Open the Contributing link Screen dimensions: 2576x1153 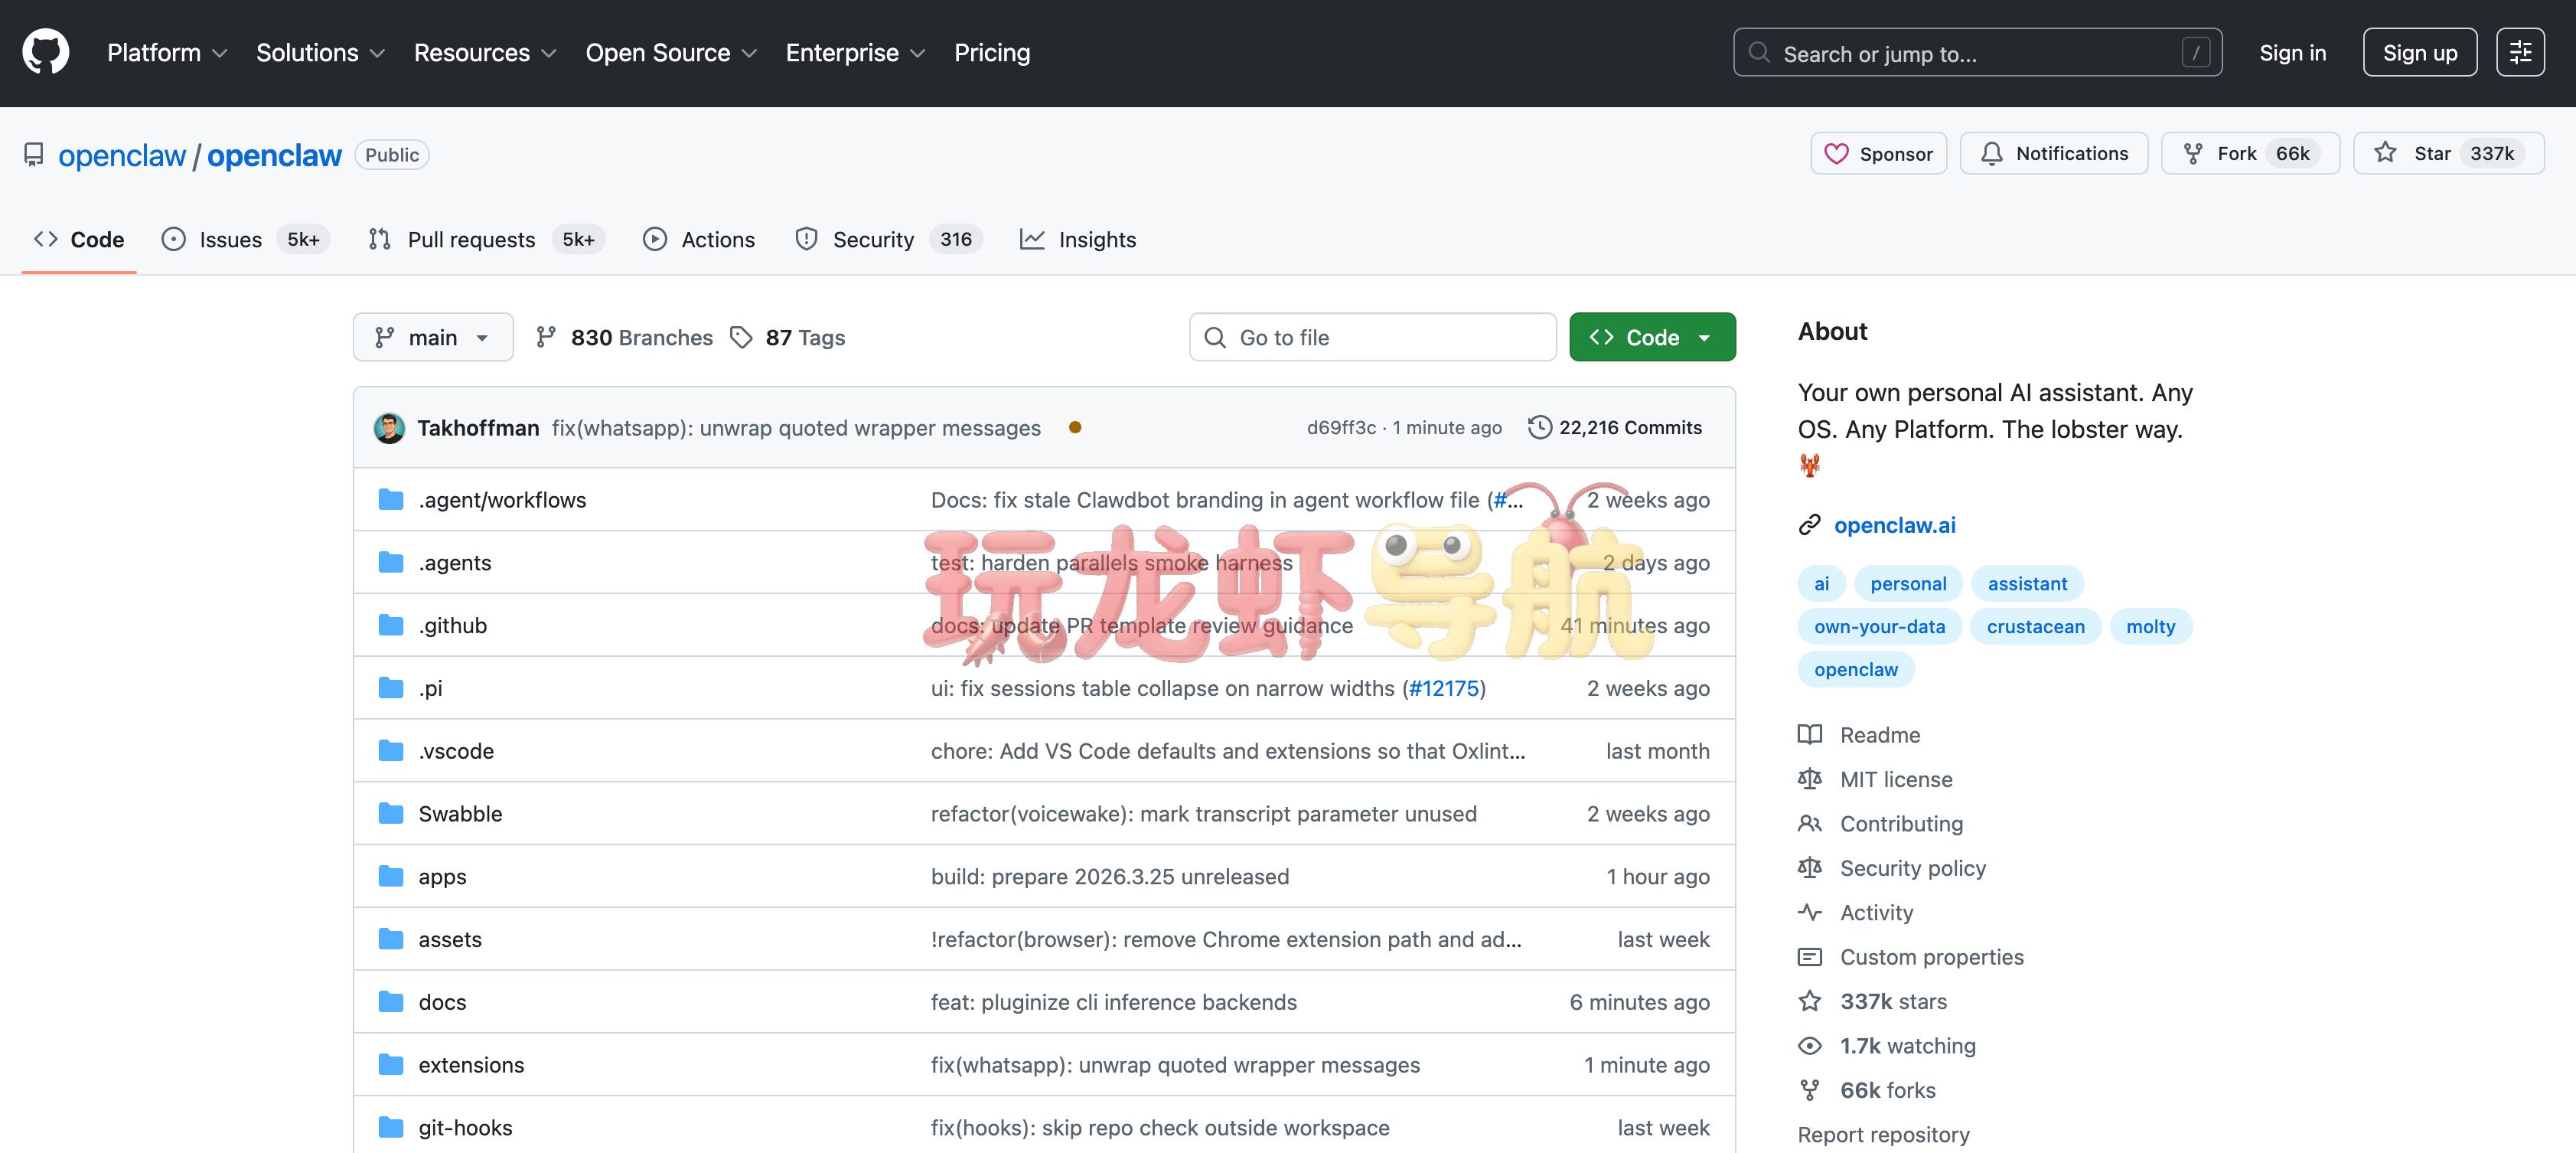(x=1881, y=824)
